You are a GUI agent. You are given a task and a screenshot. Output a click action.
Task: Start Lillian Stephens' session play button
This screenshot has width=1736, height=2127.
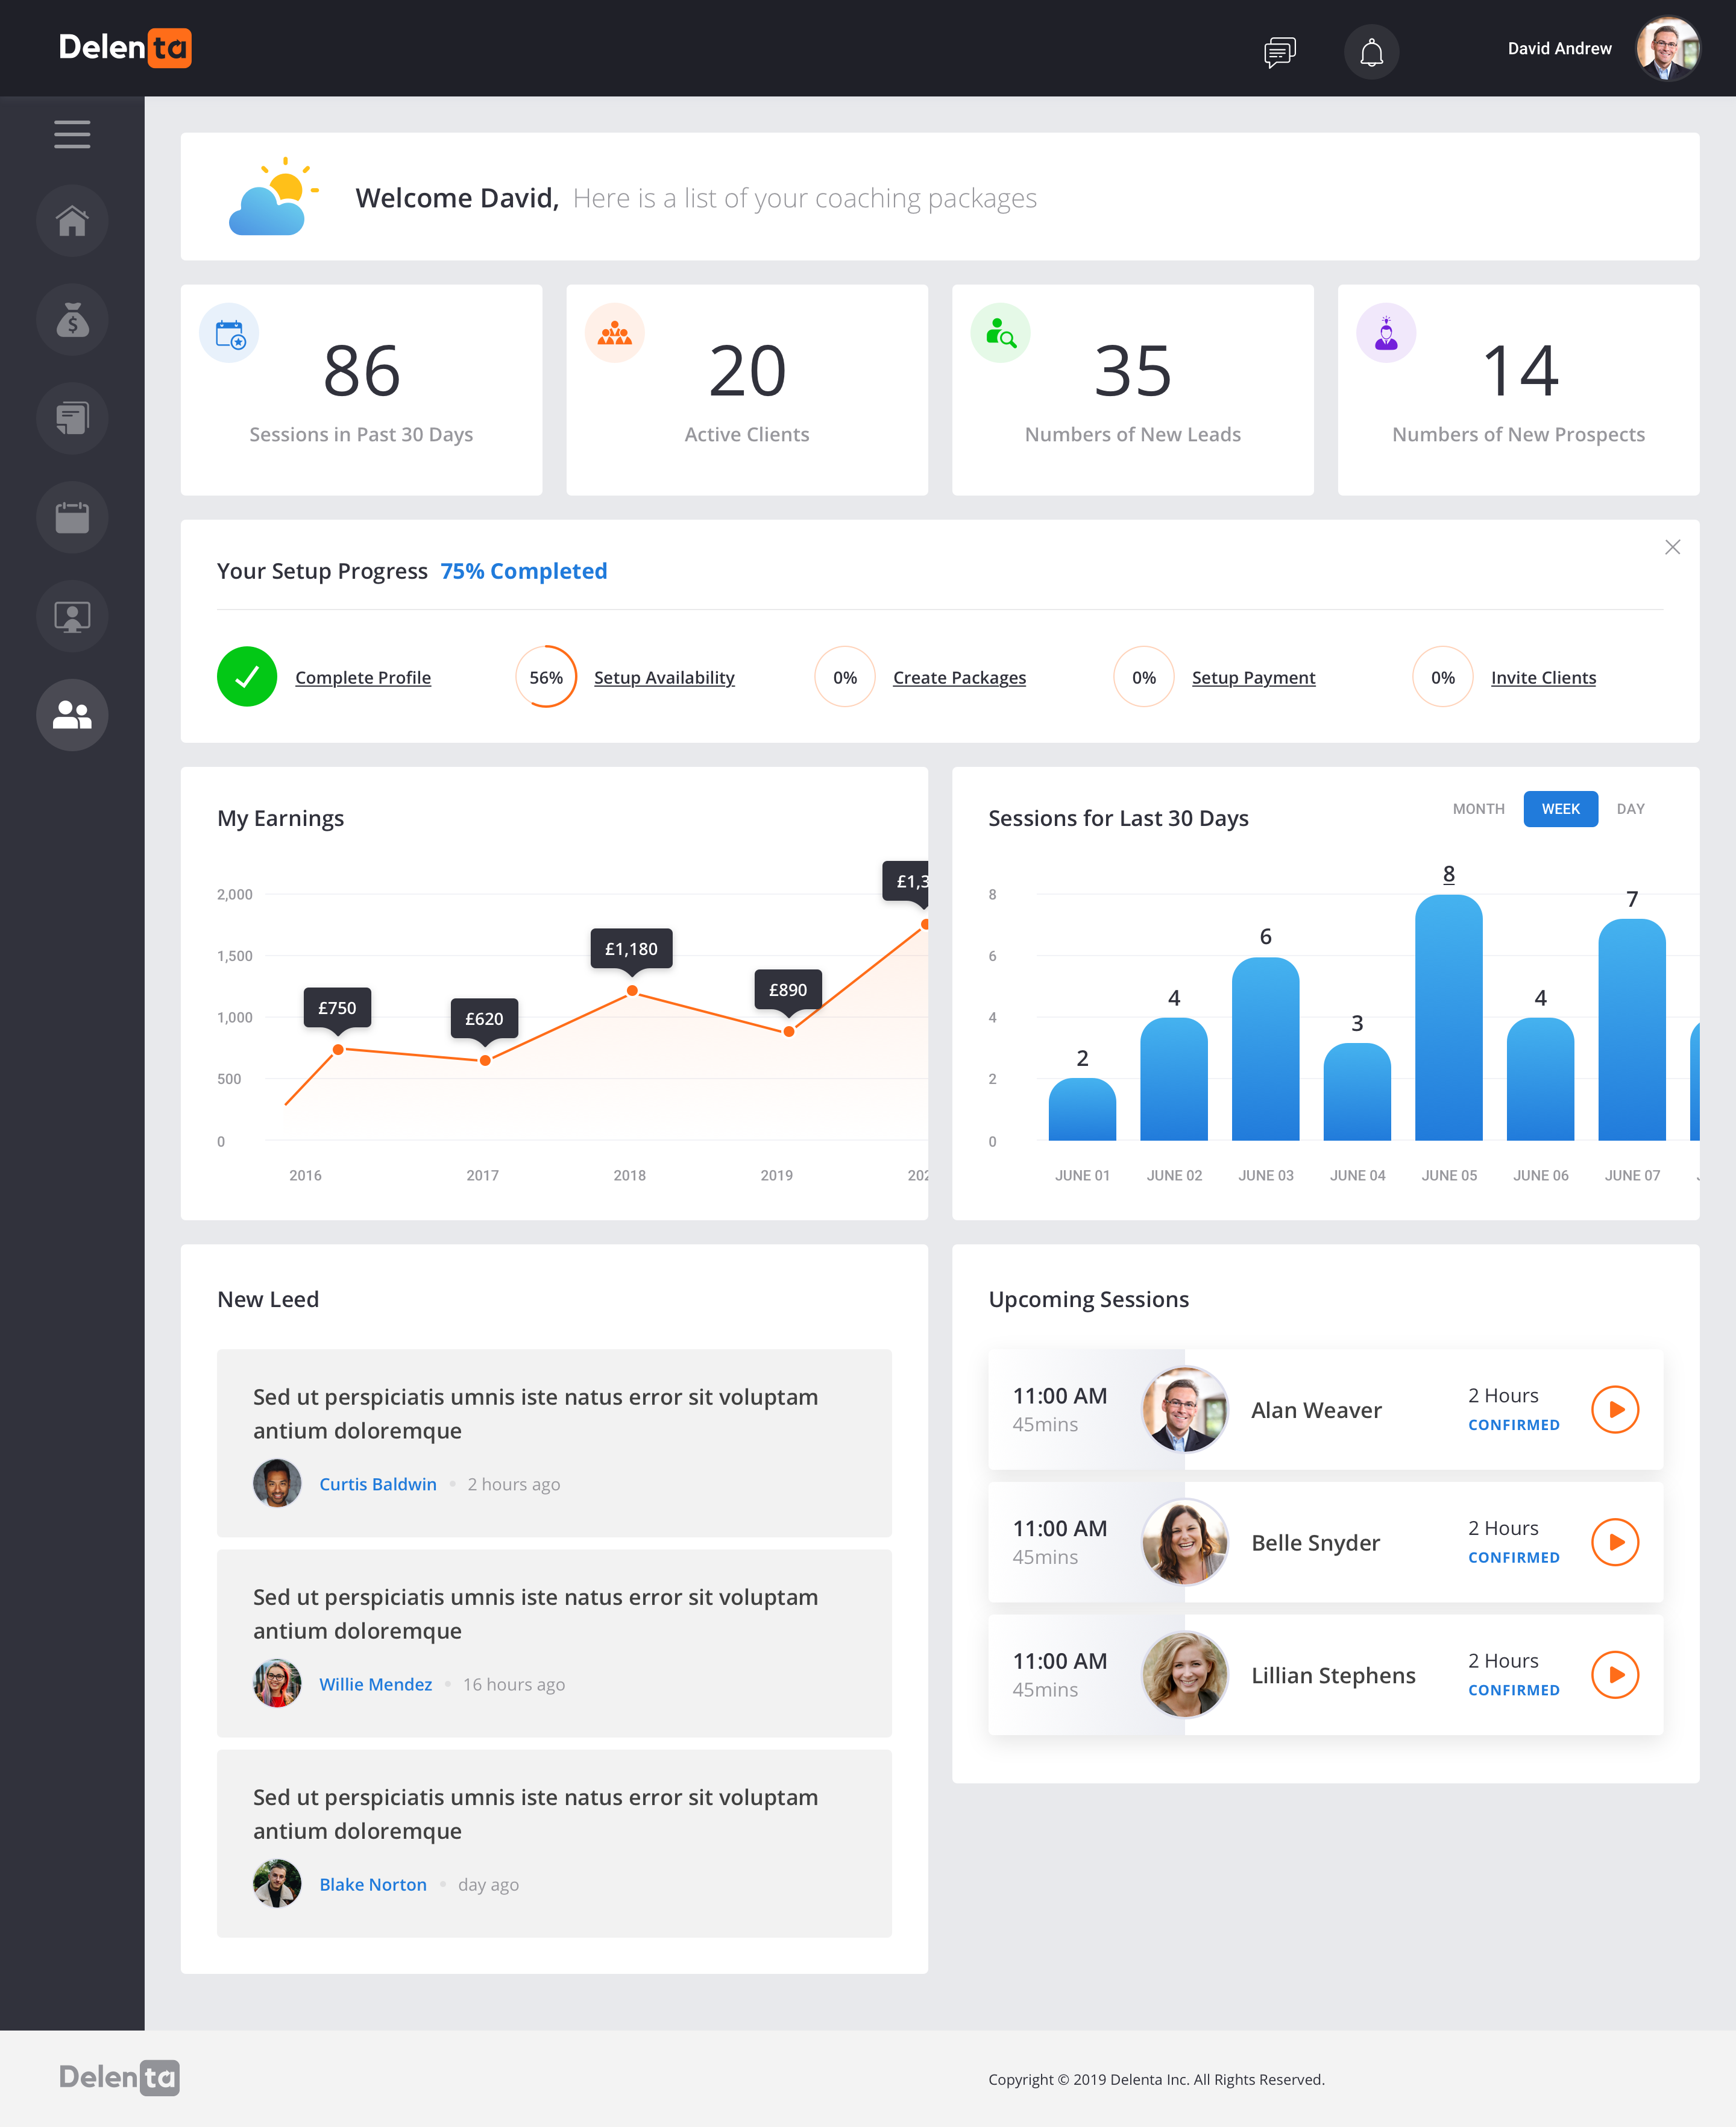tap(1615, 1674)
